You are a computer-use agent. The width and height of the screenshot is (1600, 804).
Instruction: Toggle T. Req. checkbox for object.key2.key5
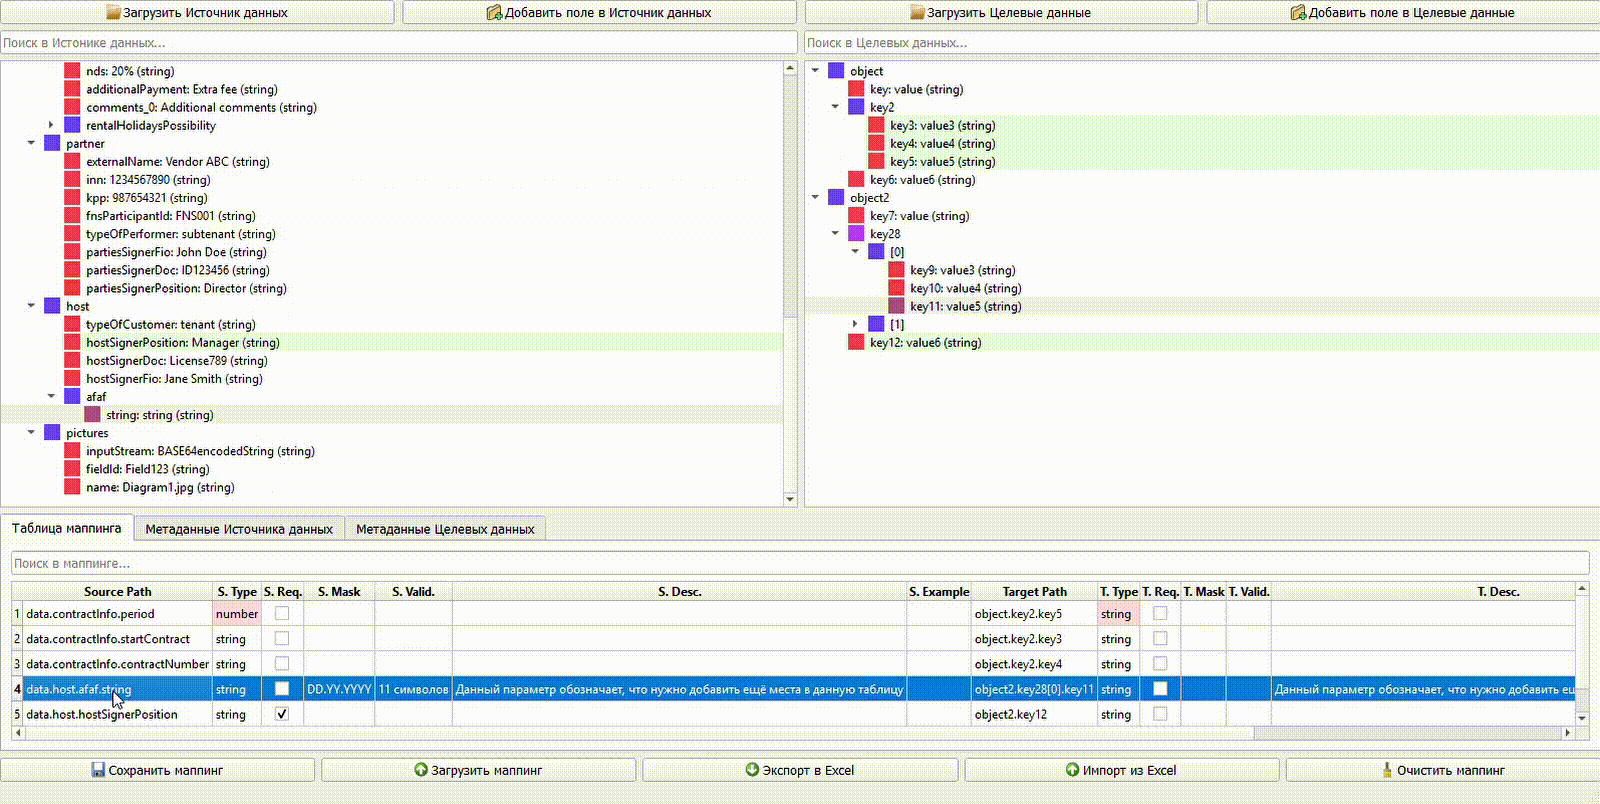point(1160,613)
